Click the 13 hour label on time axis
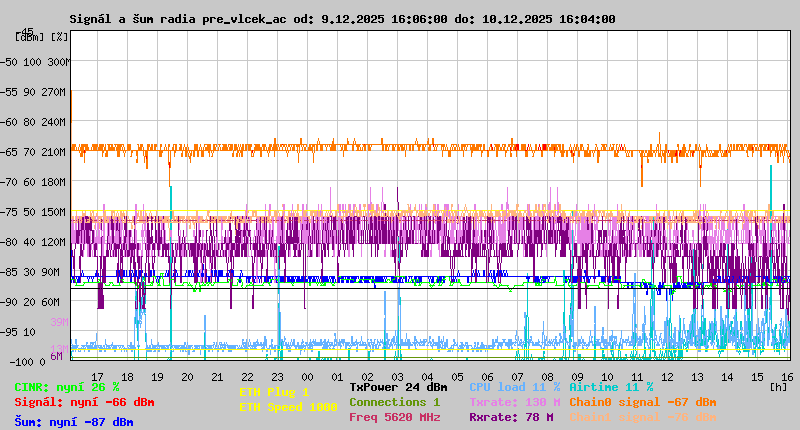 point(697,377)
